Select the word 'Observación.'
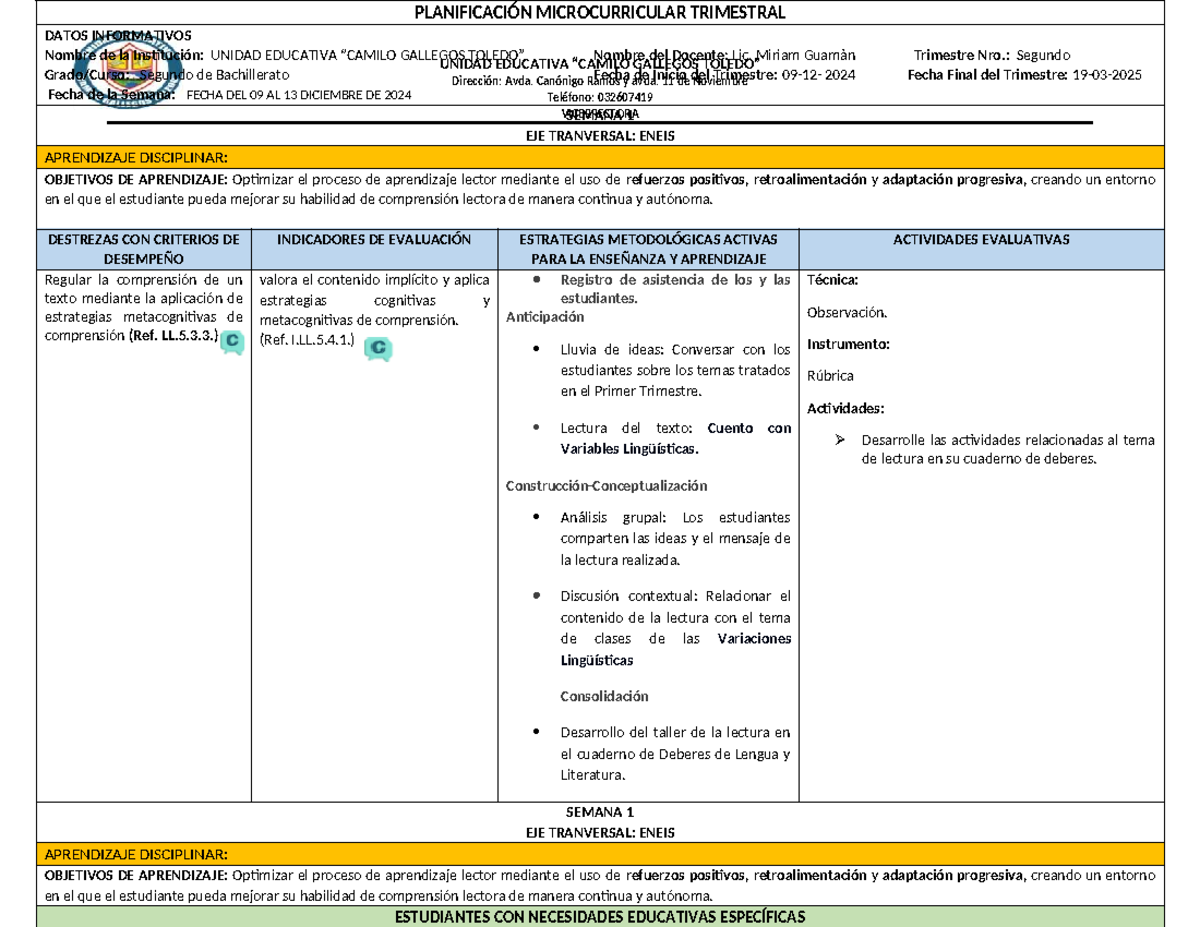1200x927 pixels. coord(846,312)
